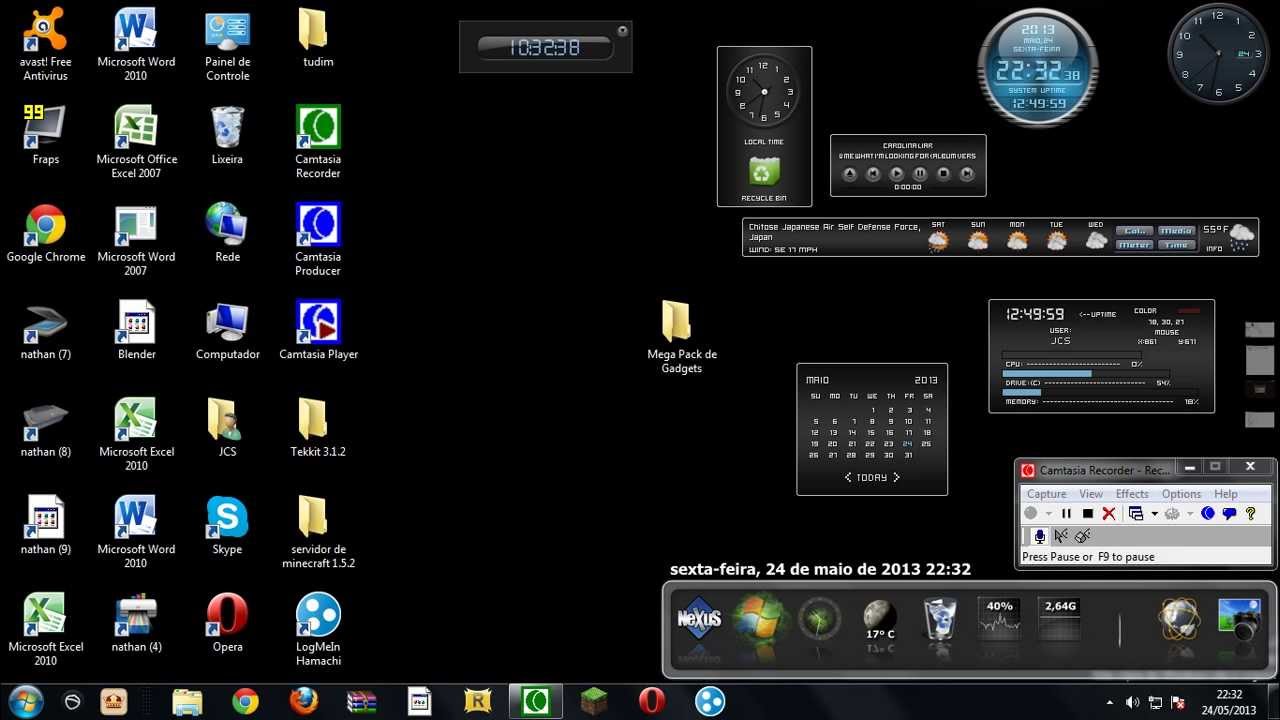Select the Mega Pack de Gadgets folder
This screenshot has width=1280, height=720.
pyautogui.click(x=681, y=337)
